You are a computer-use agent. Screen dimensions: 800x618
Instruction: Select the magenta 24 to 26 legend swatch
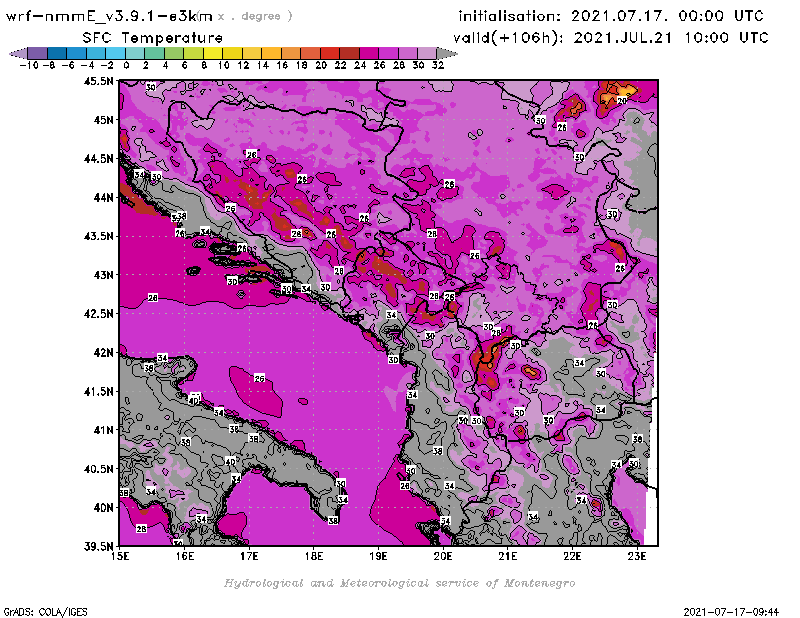point(369,53)
